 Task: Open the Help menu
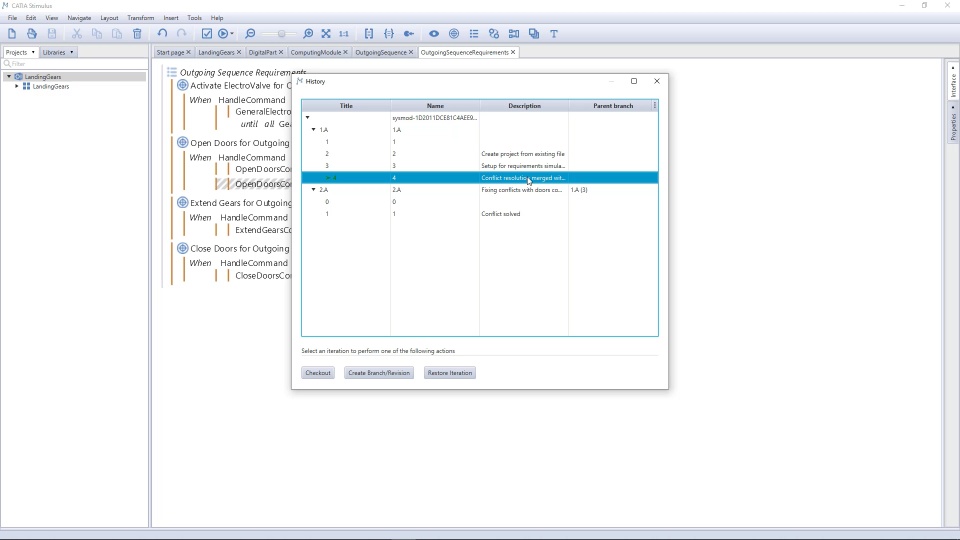(217, 18)
